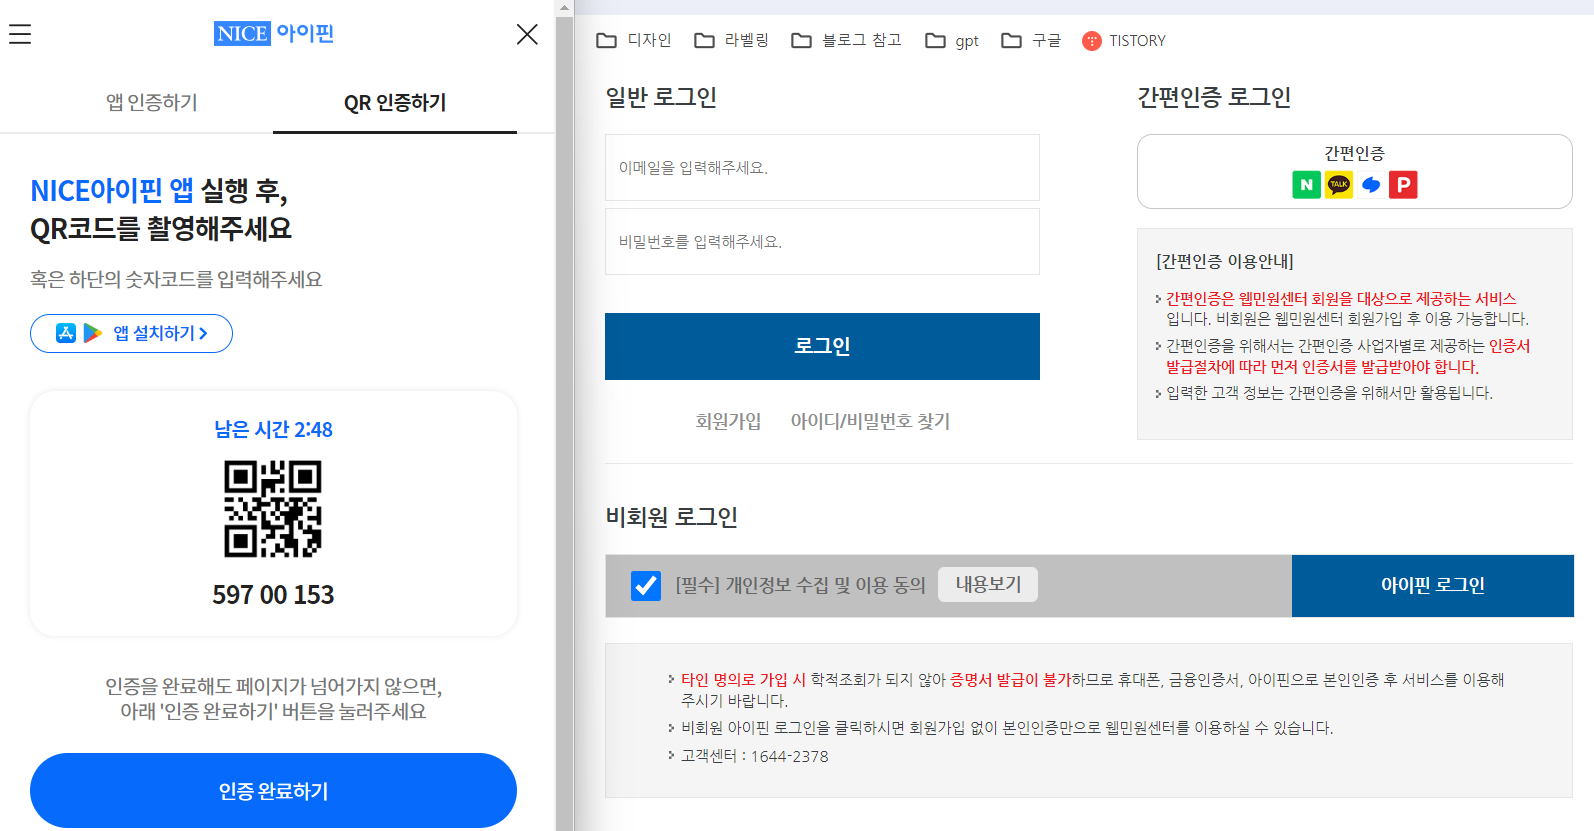Click the [간편인증 이용안내] heading
This screenshot has height=831, width=1594.
[1225, 262]
